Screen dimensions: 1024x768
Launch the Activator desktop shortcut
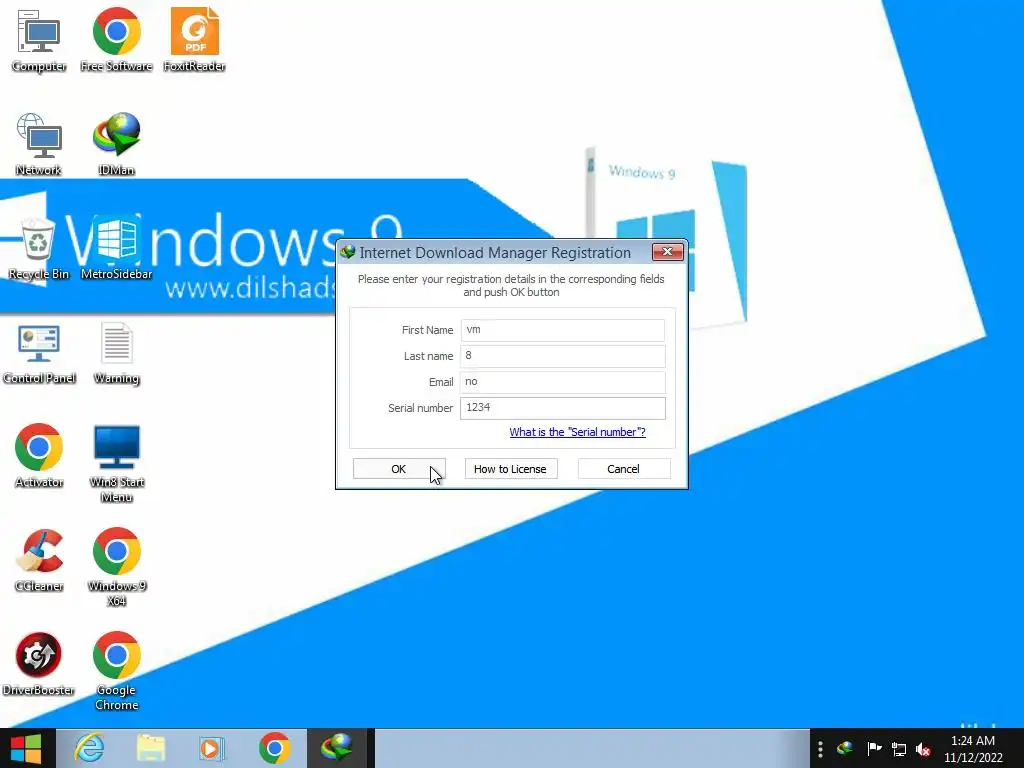click(x=39, y=456)
